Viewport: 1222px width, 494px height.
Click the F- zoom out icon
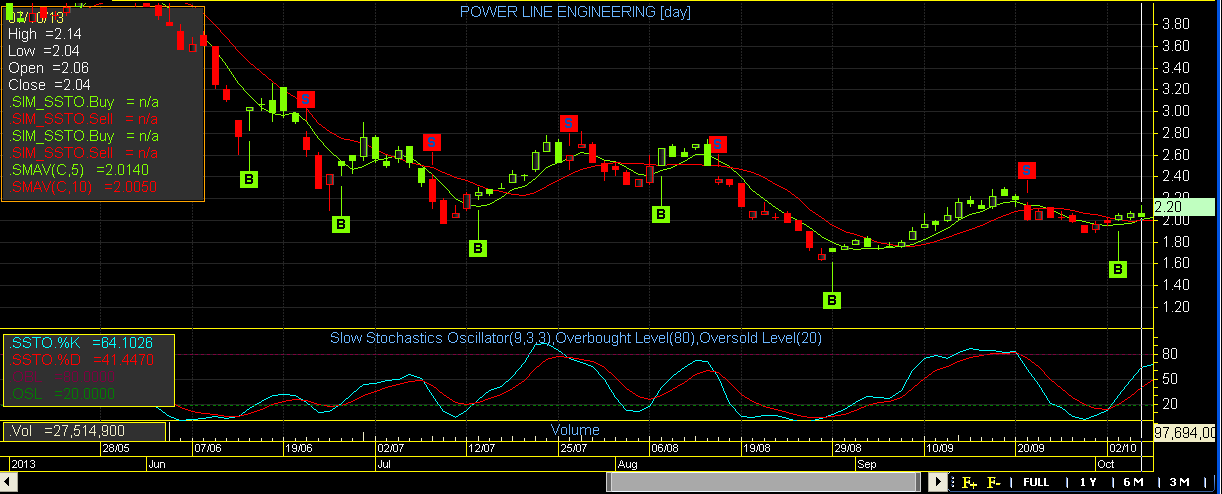pos(994,483)
